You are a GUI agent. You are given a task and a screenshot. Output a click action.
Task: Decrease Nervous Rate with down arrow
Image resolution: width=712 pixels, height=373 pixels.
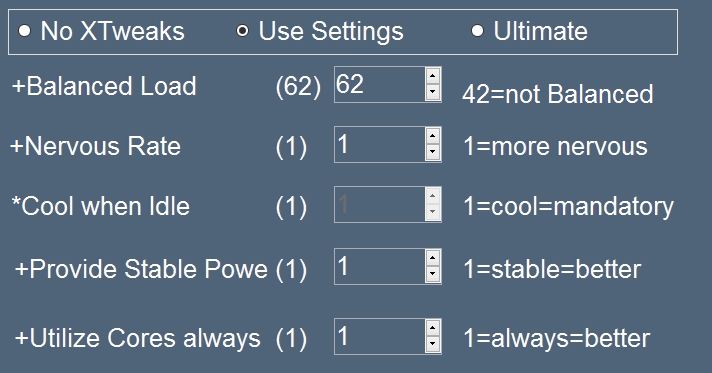pos(433,152)
